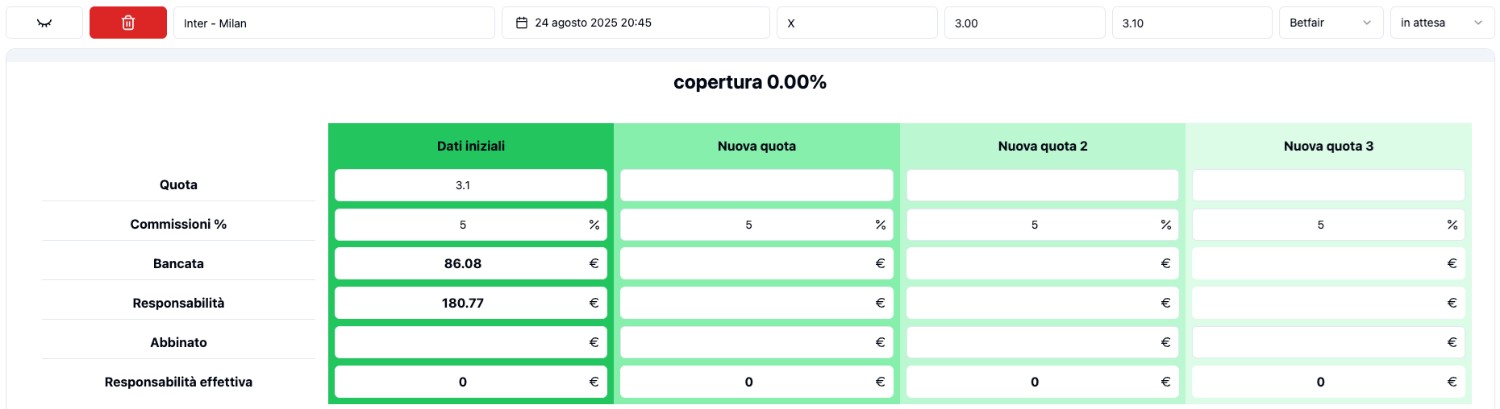Screen dimensions: 1500x409
Task: Click the calendar icon in date field
Action: [521, 23]
